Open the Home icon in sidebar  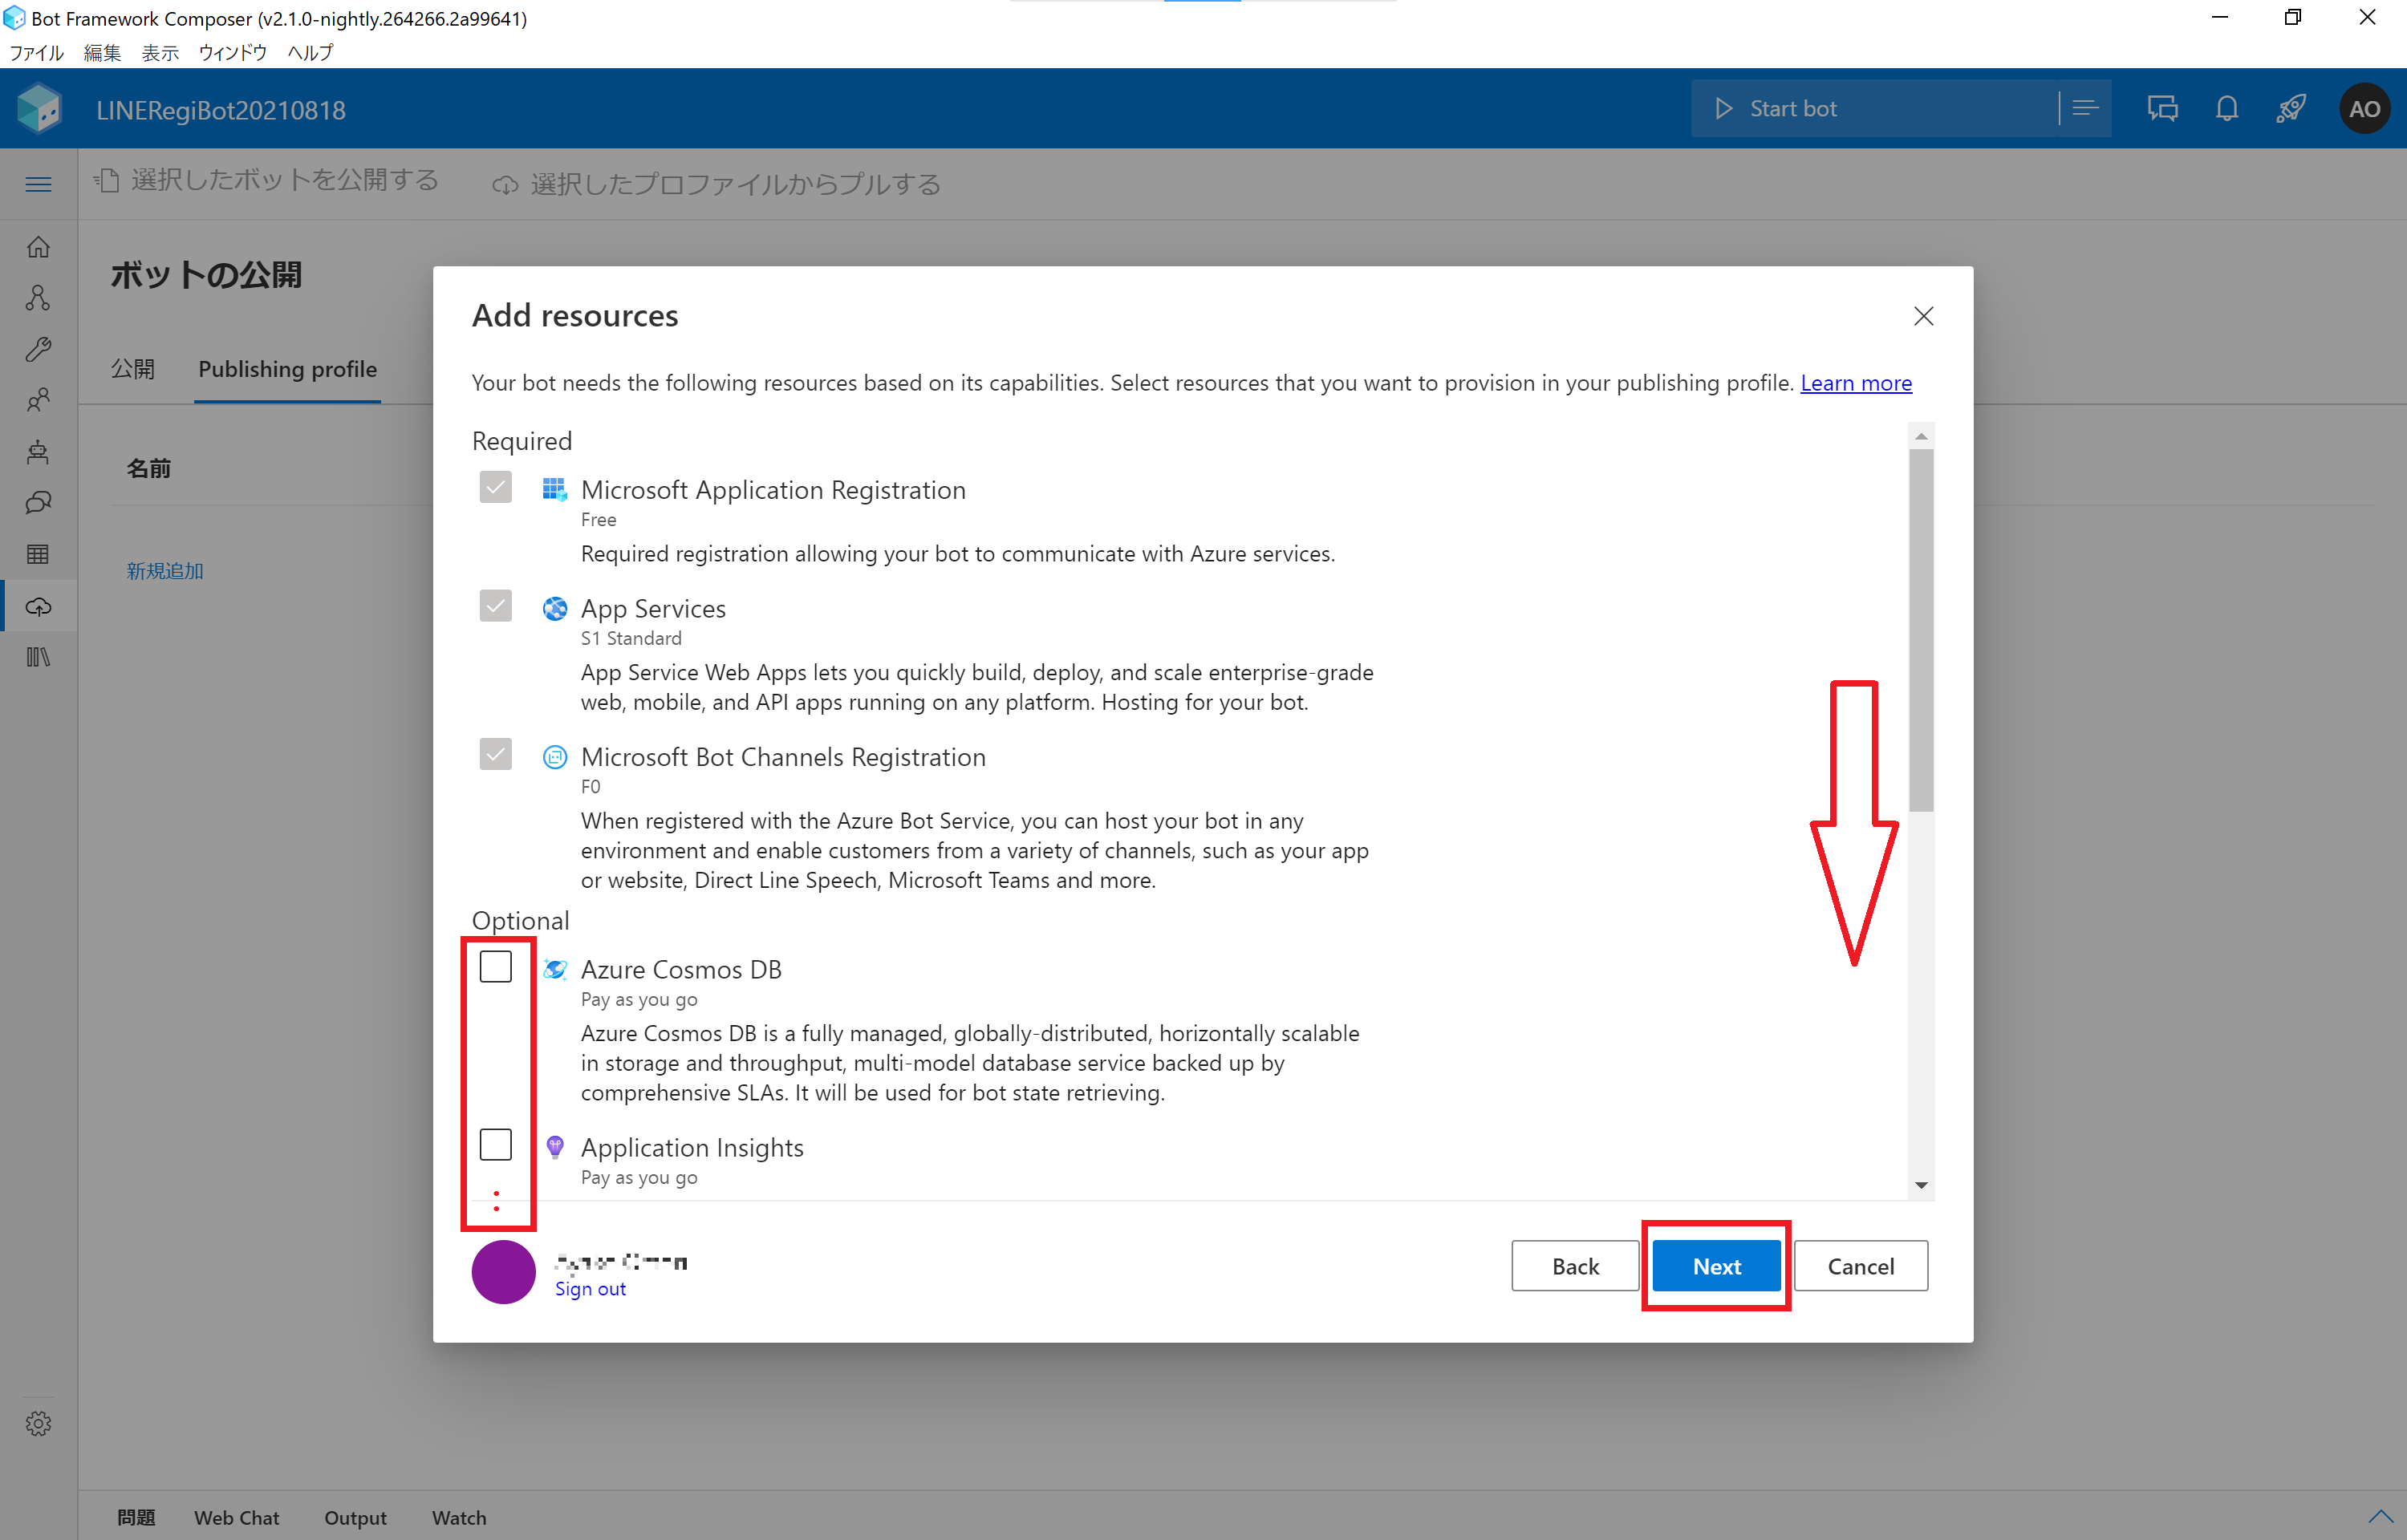point(38,246)
